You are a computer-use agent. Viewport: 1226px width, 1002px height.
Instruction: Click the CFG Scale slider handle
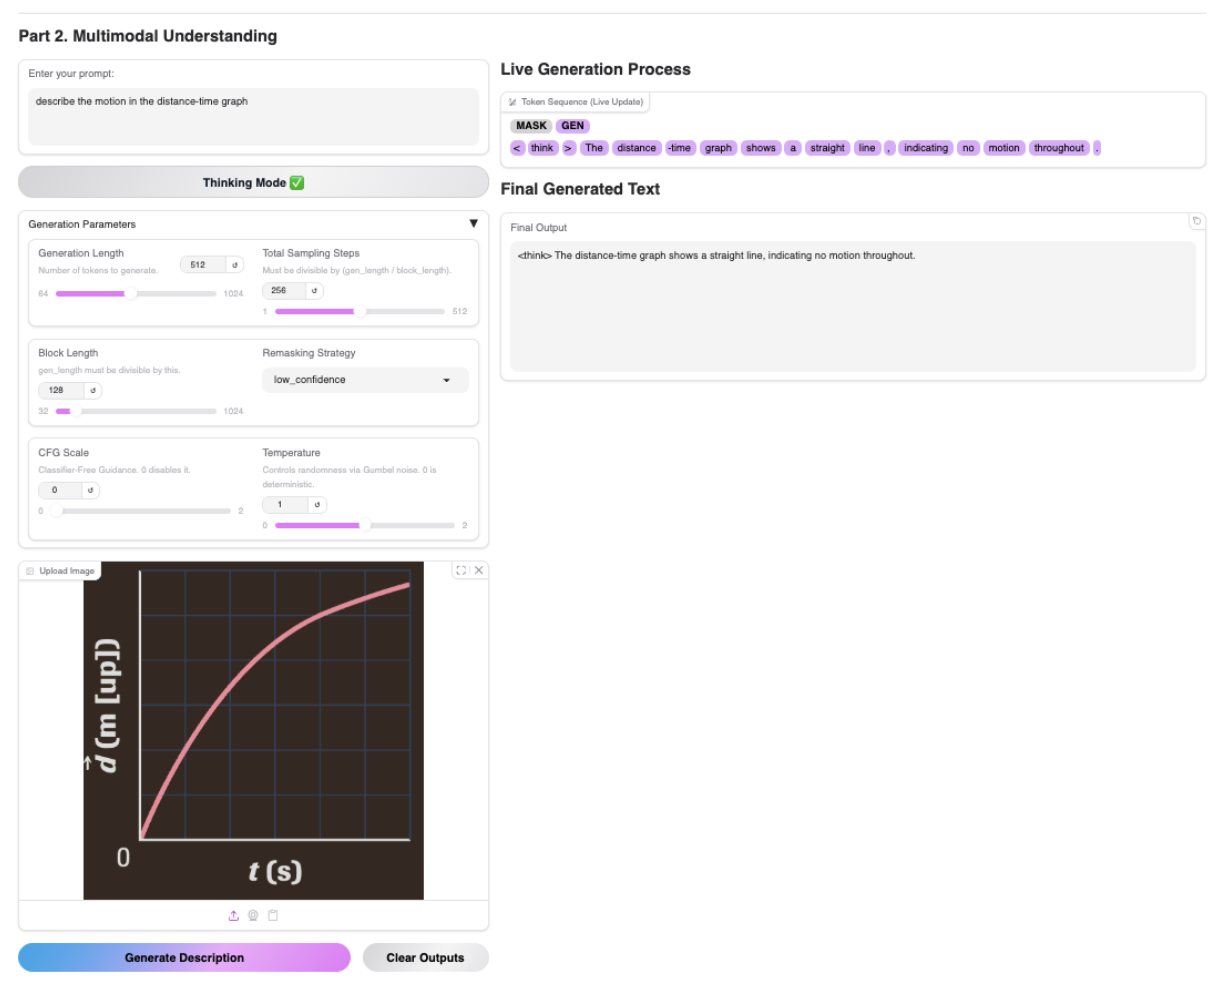pos(56,511)
